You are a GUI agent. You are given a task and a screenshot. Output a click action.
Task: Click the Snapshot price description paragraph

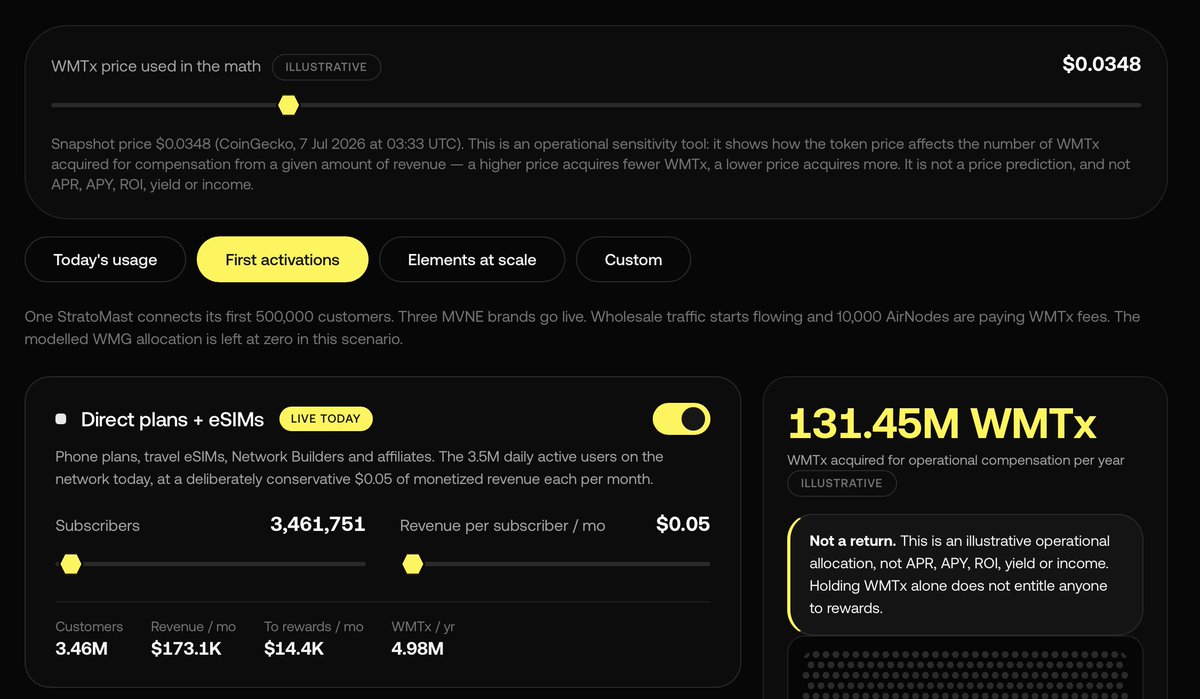(590, 164)
